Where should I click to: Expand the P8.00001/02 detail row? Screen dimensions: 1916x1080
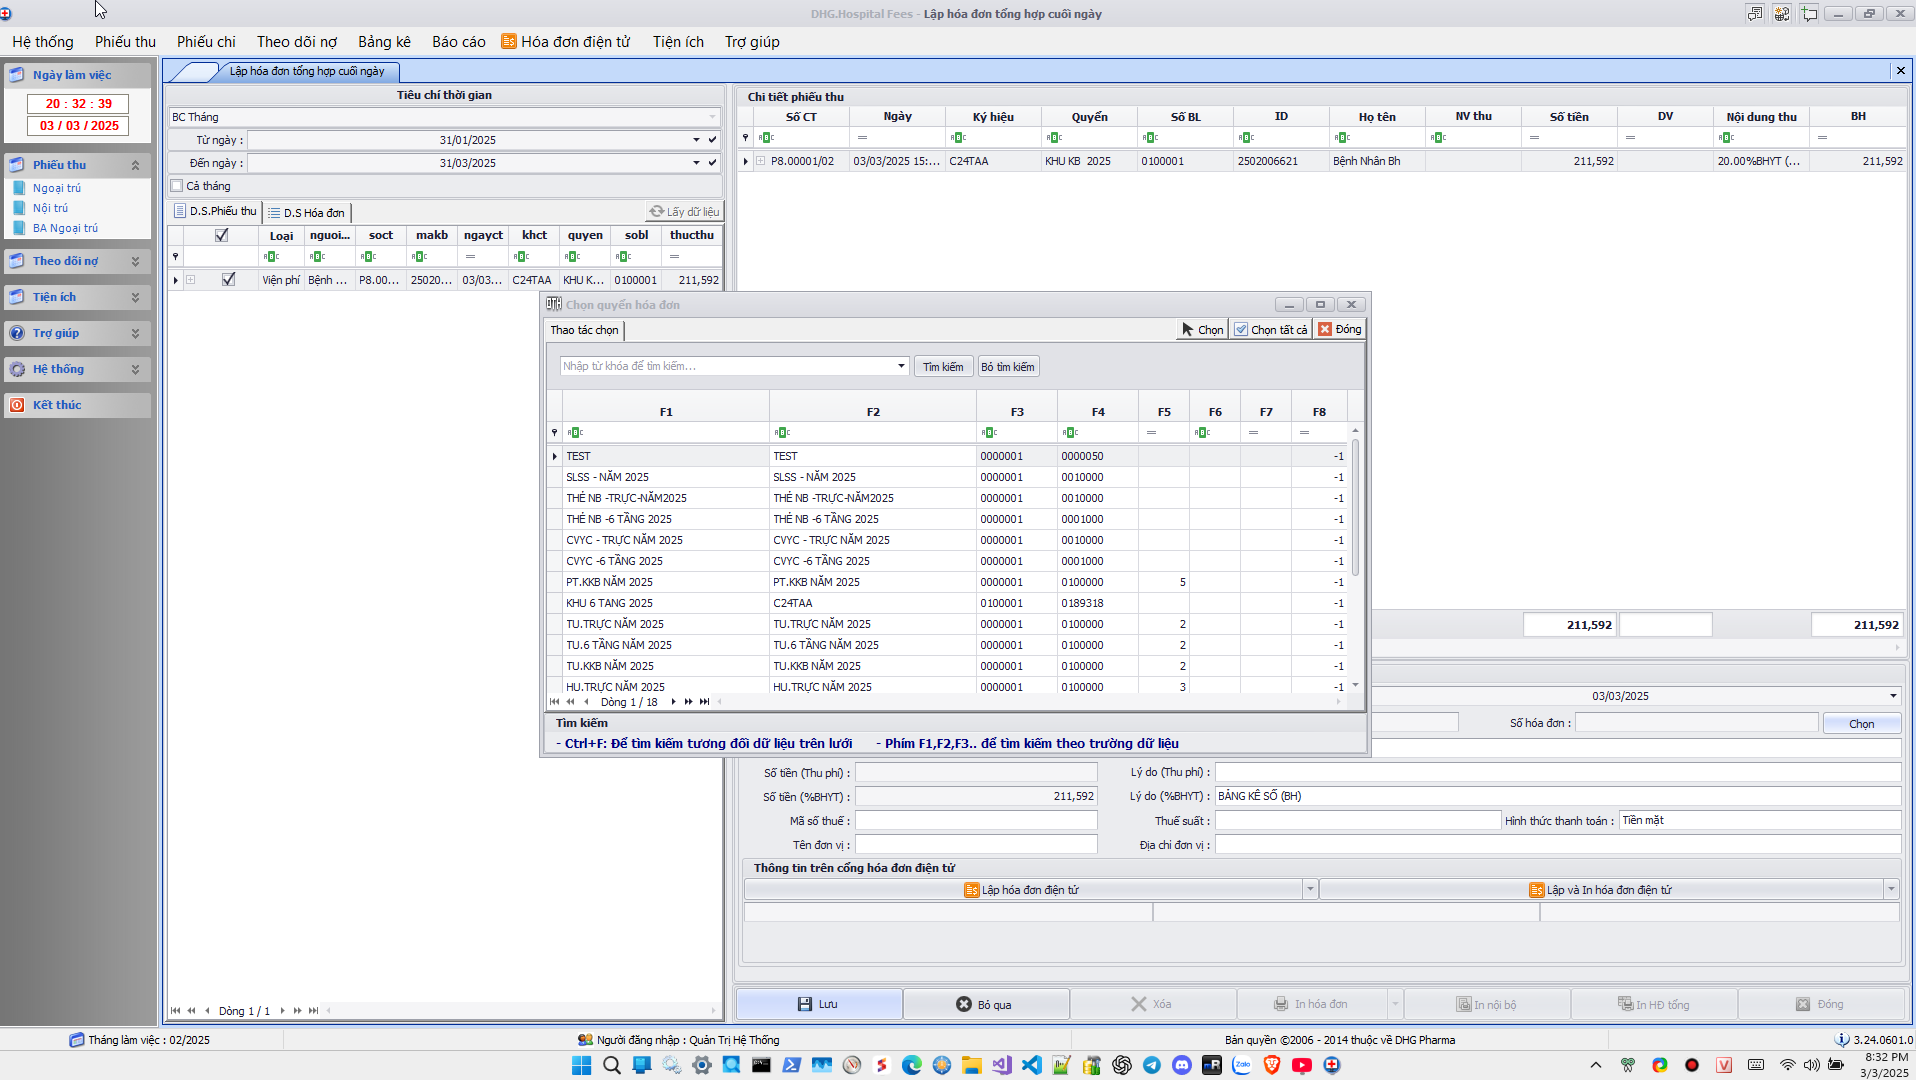[761, 161]
